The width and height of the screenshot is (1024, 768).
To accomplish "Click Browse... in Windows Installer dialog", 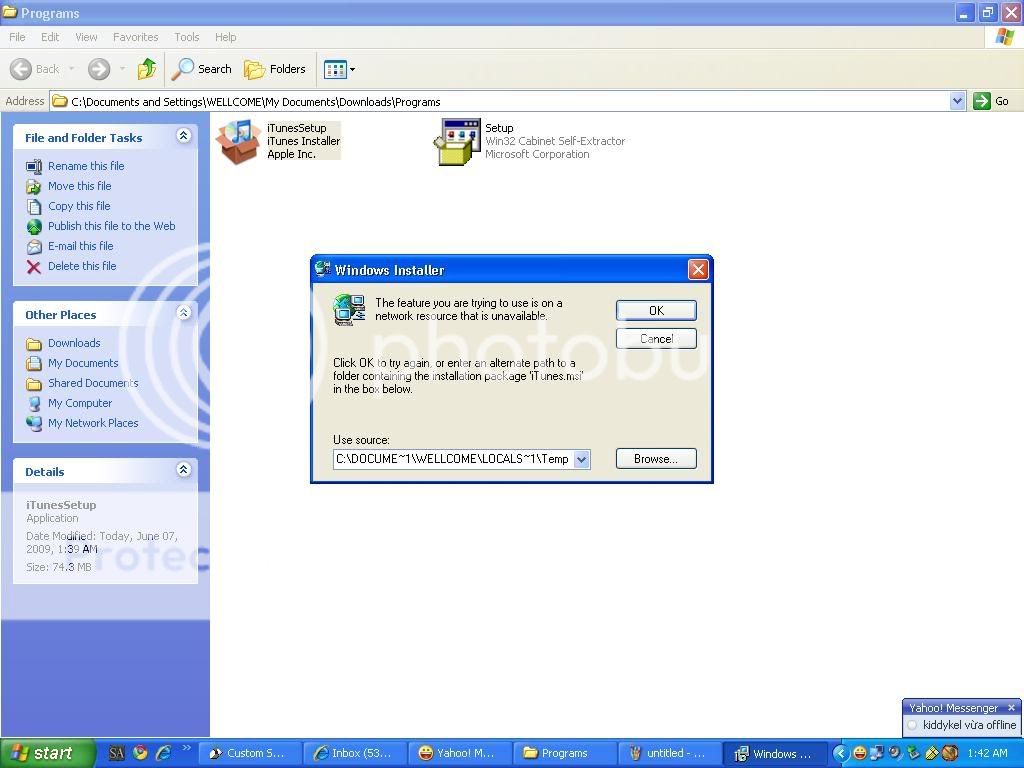I will [x=656, y=459].
